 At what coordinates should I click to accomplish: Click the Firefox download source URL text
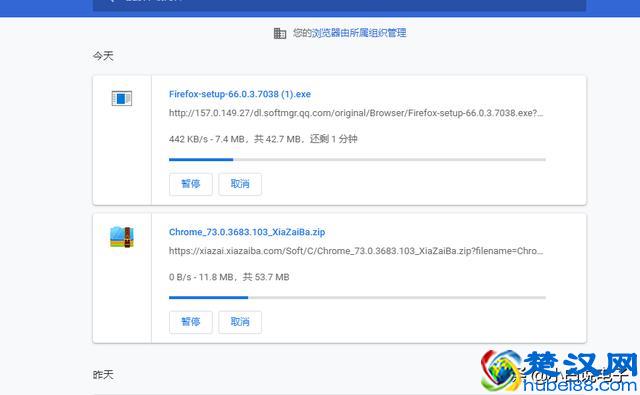click(x=356, y=113)
